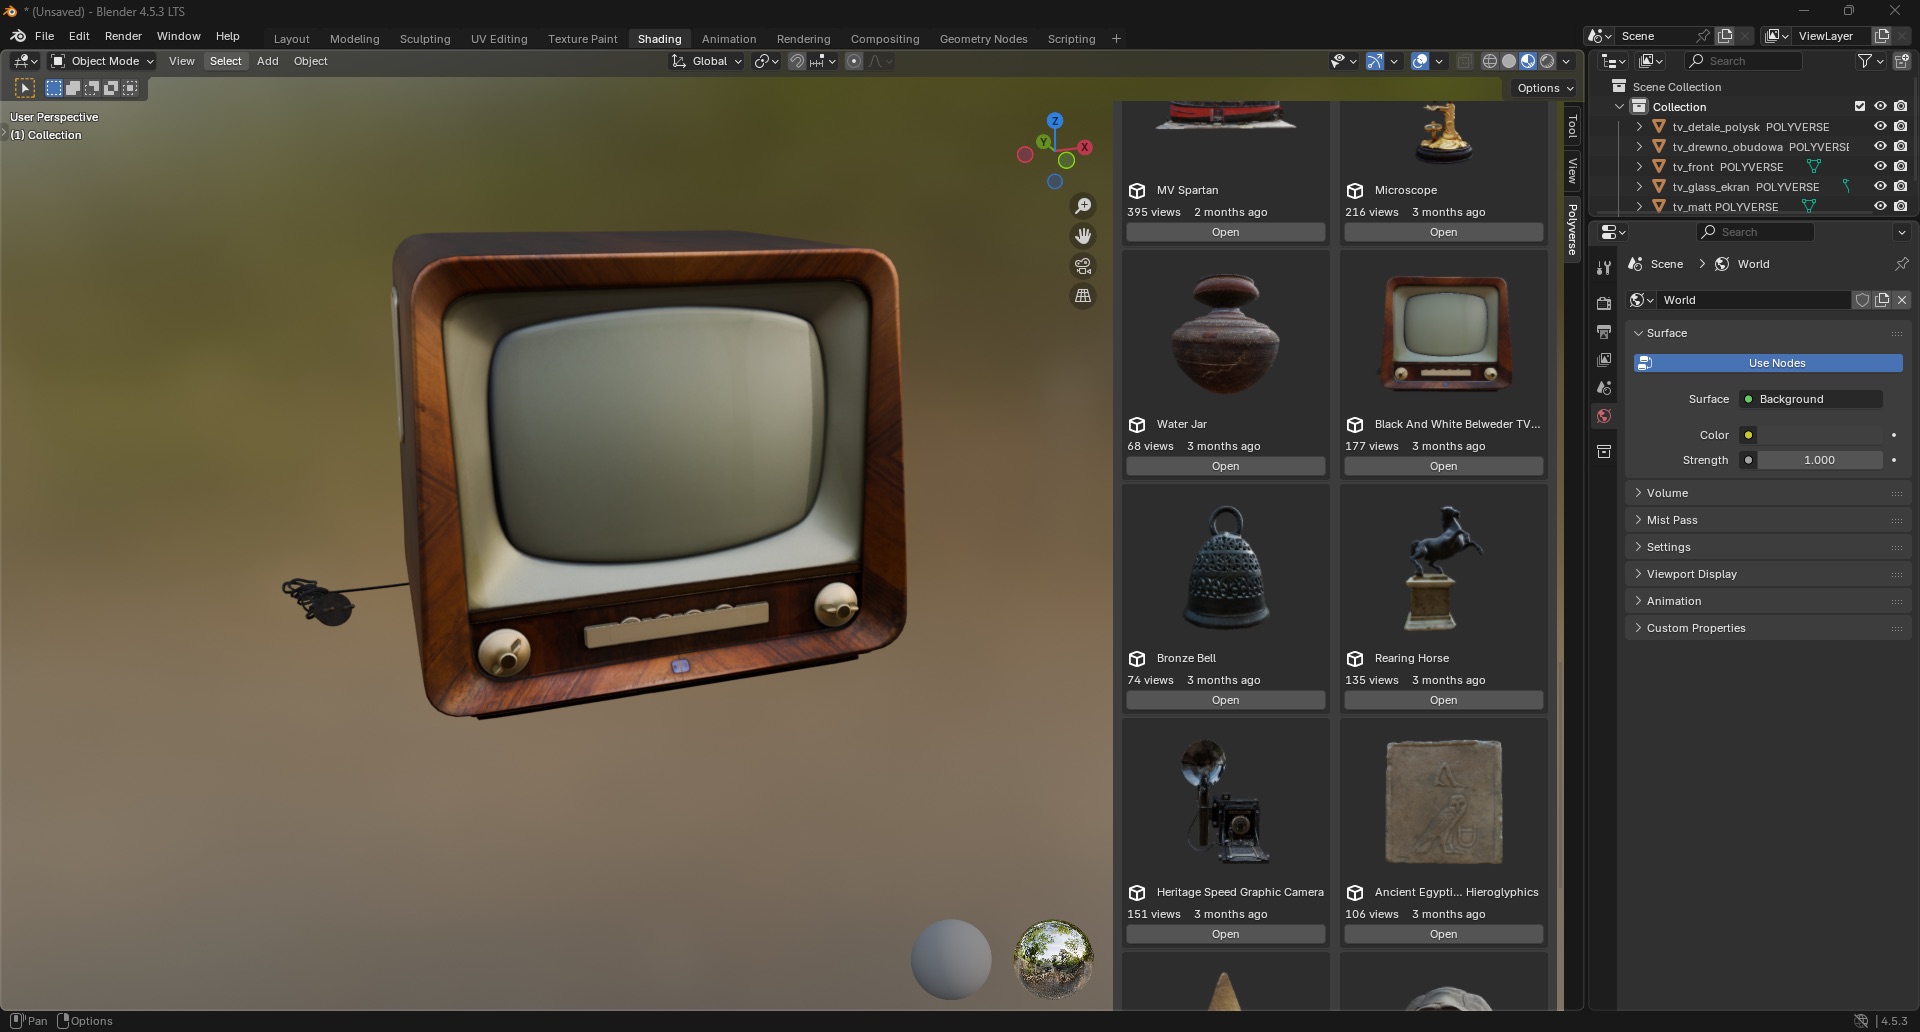Click fake user shield for World datablock
The image size is (1920, 1032).
point(1862,300)
